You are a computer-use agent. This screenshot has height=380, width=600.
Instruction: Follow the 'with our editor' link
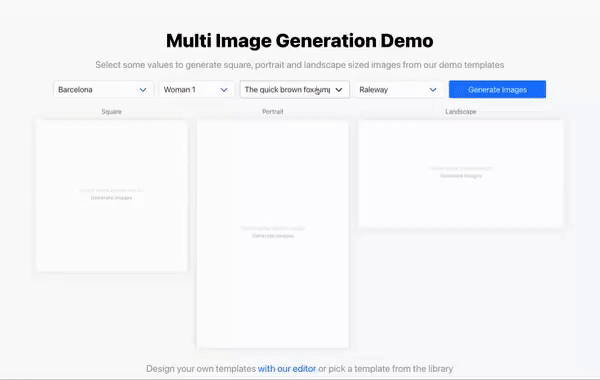(287, 369)
